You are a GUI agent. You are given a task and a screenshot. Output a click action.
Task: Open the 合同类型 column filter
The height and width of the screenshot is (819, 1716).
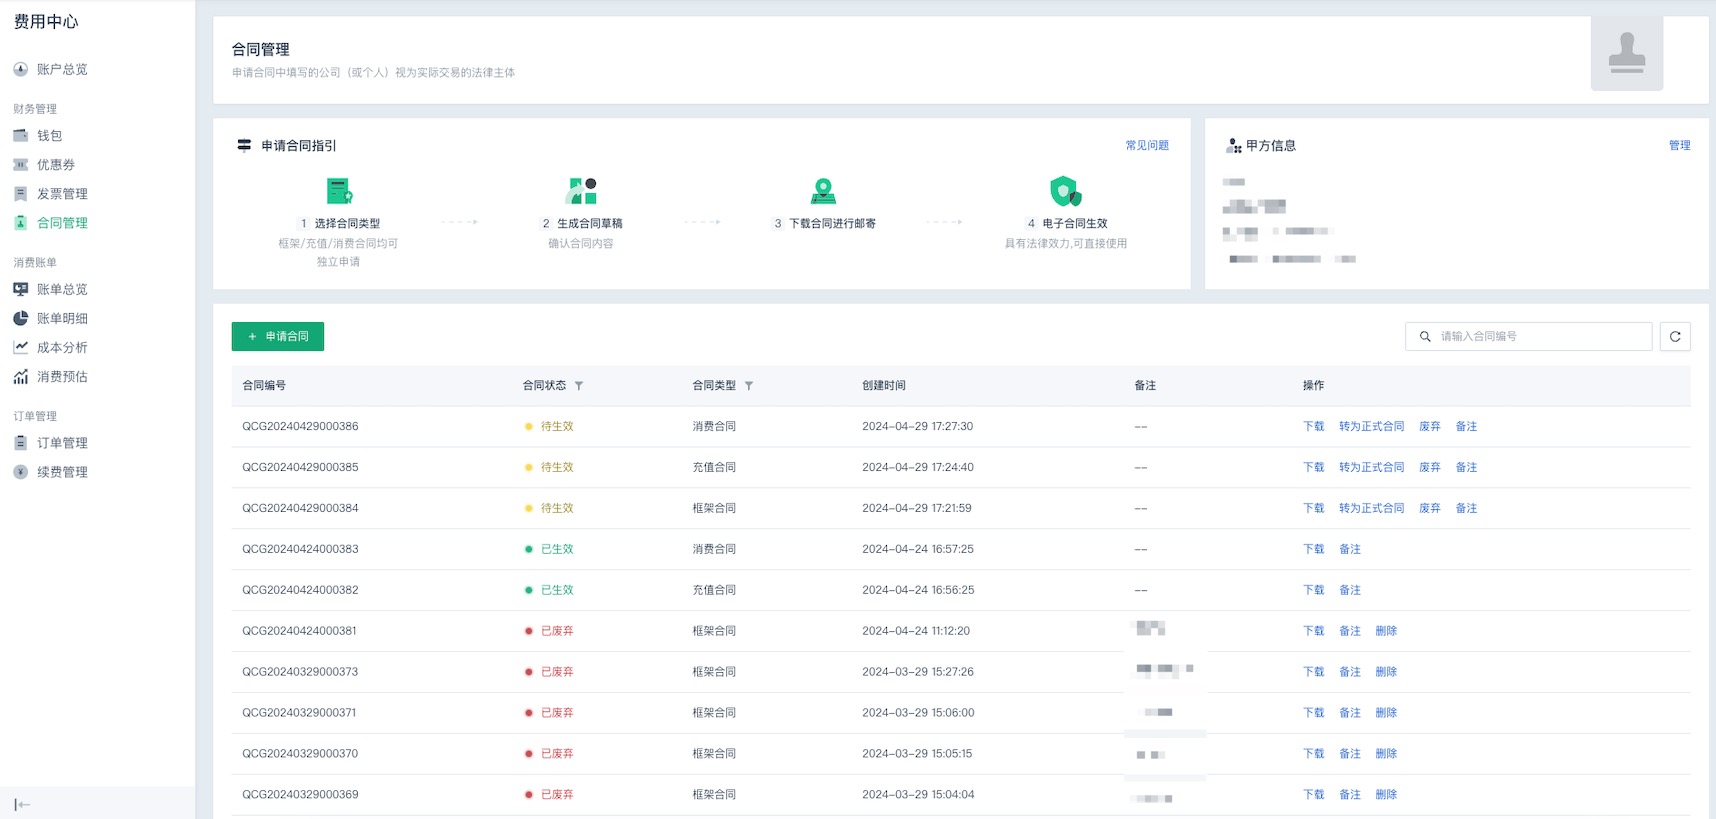[x=749, y=386]
